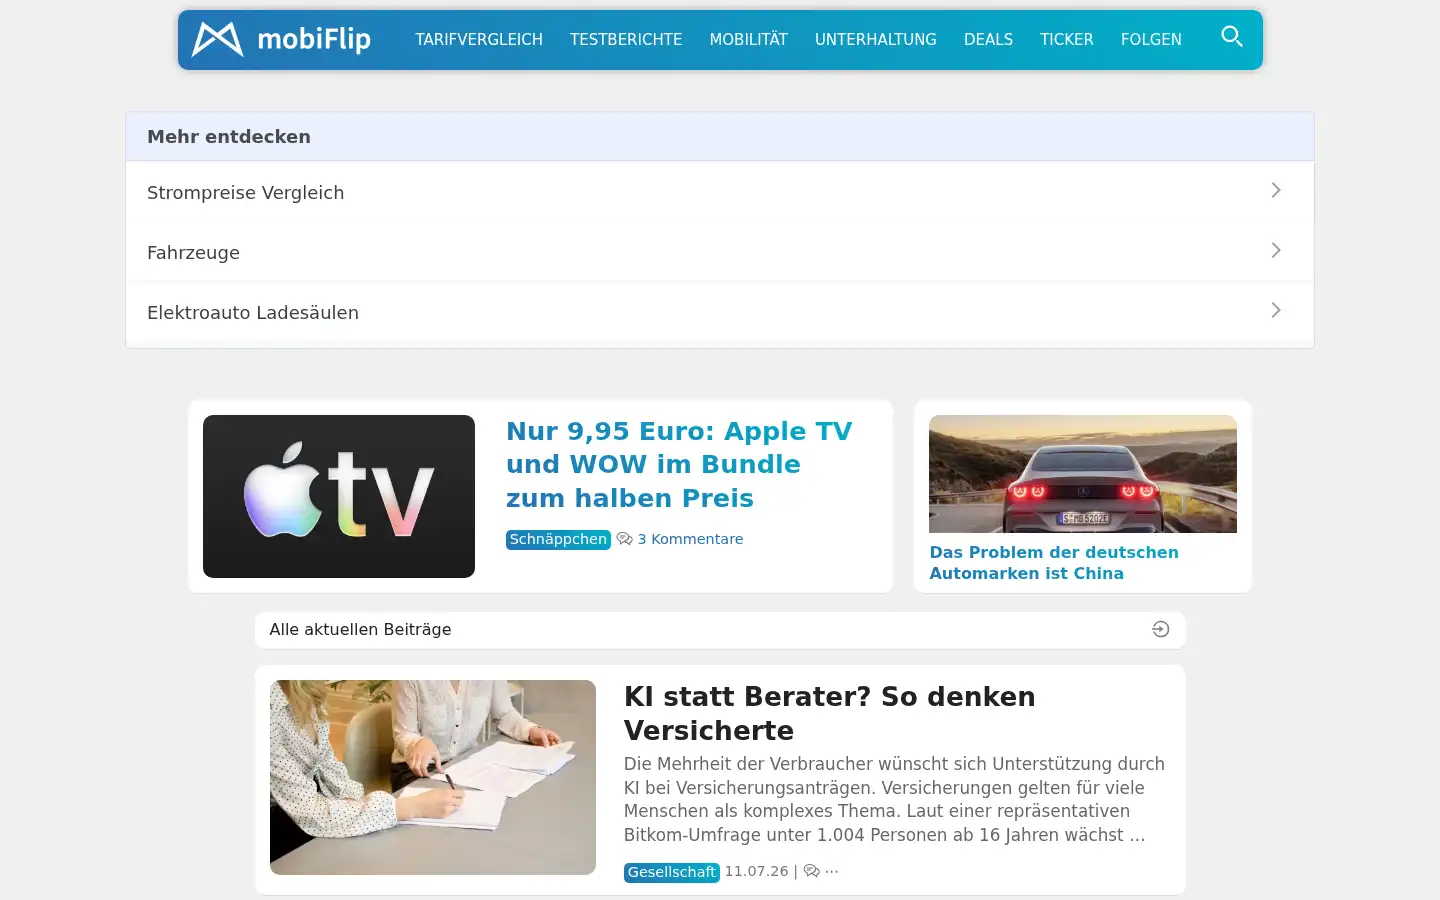Viewport: 1440px width, 900px height.
Task: Open the search magnifier icon
Action: point(1231,37)
